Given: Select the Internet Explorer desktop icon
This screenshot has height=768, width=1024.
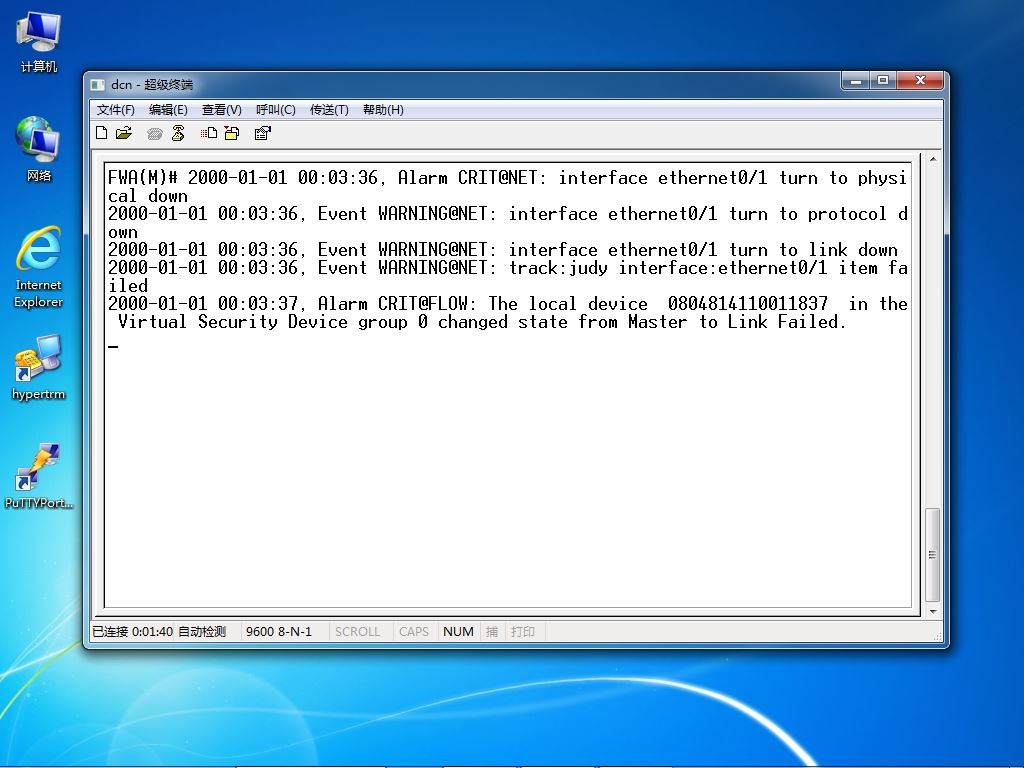Looking at the screenshot, I should [39, 268].
